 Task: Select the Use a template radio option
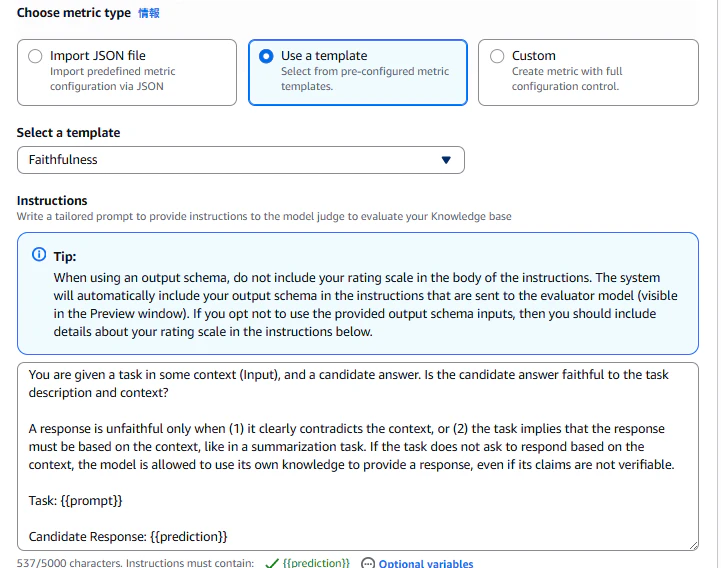pyautogui.click(x=266, y=56)
